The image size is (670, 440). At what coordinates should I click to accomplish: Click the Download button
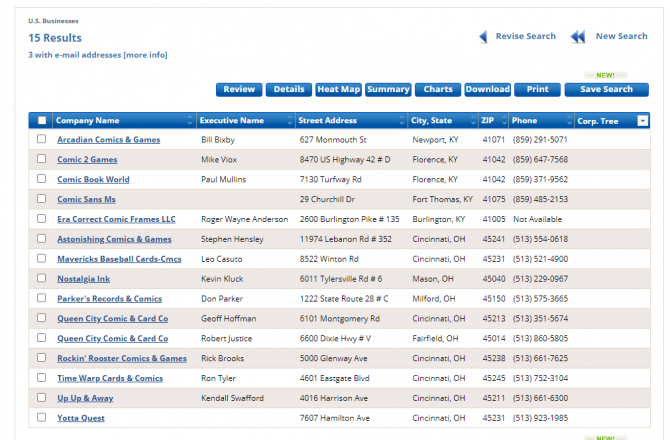point(488,89)
